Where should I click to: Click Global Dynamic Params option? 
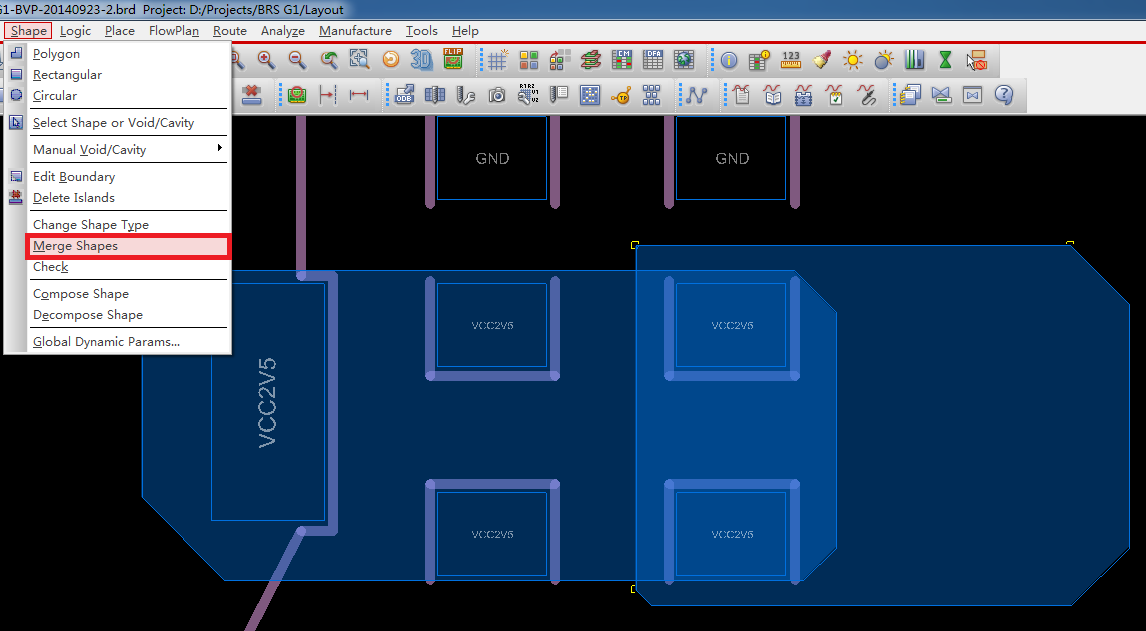click(x=106, y=342)
